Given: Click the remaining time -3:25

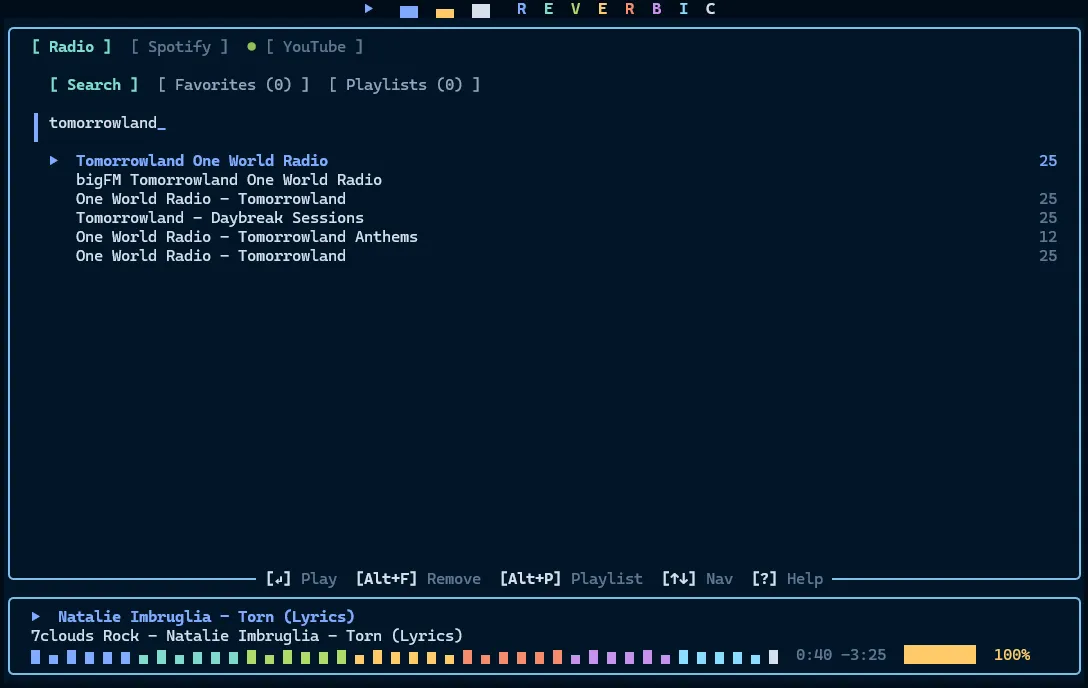Looking at the screenshot, I should [863, 655].
